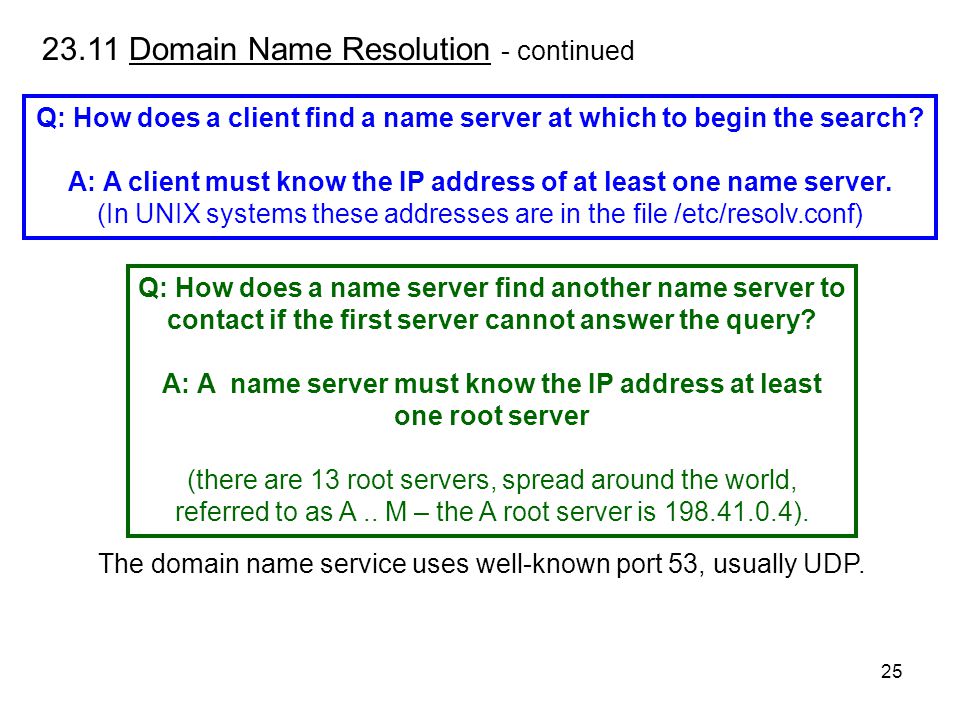Click the slide title '23.11 Domain Name Resolution'

pos(266,50)
